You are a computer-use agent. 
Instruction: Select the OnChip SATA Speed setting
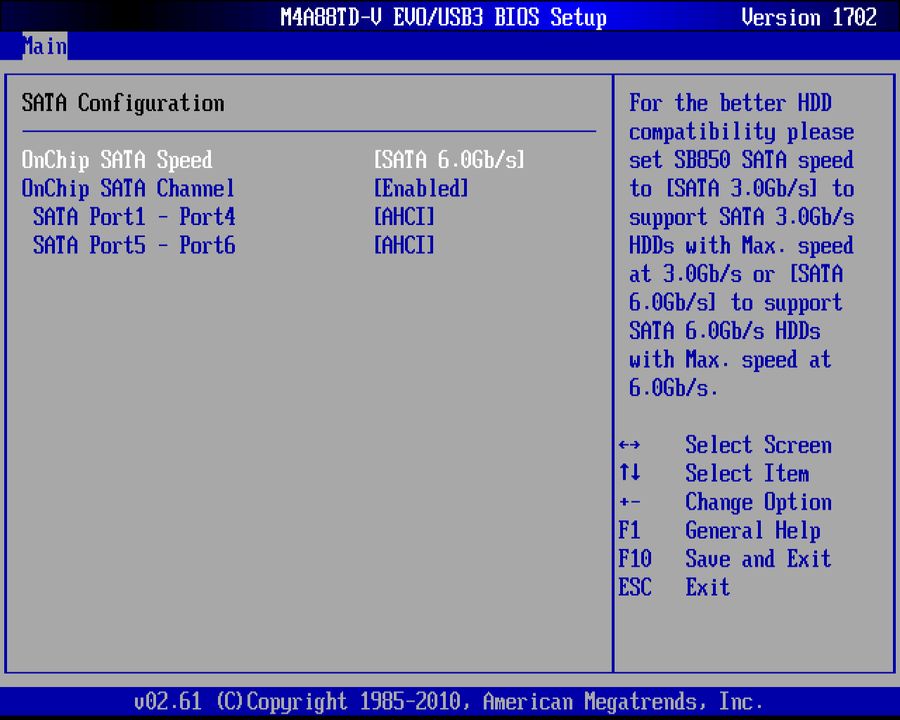(117, 160)
